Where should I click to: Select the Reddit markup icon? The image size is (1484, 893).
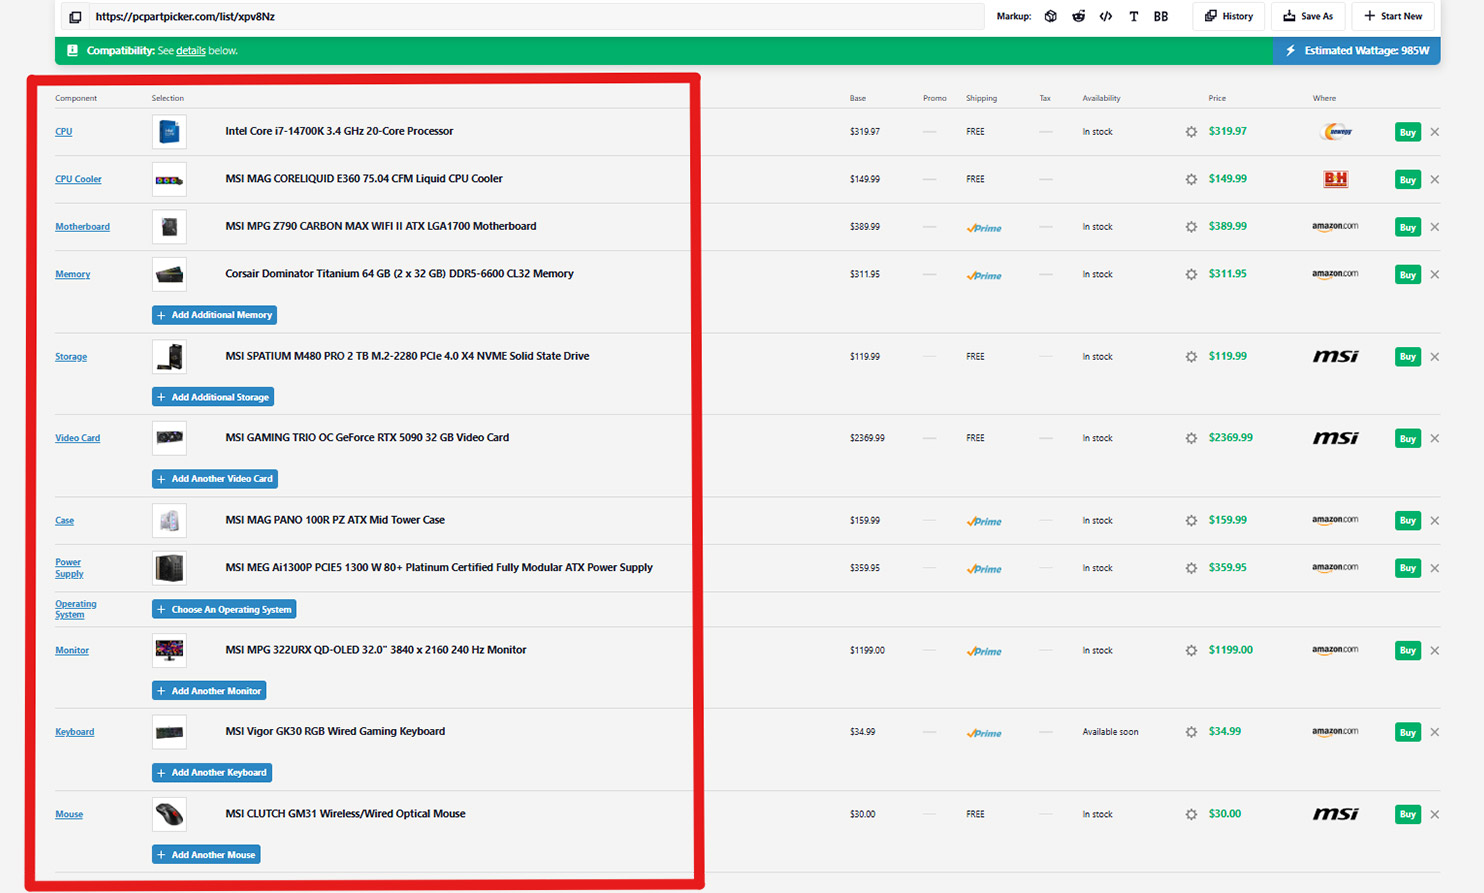click(x=1078, y=16)
